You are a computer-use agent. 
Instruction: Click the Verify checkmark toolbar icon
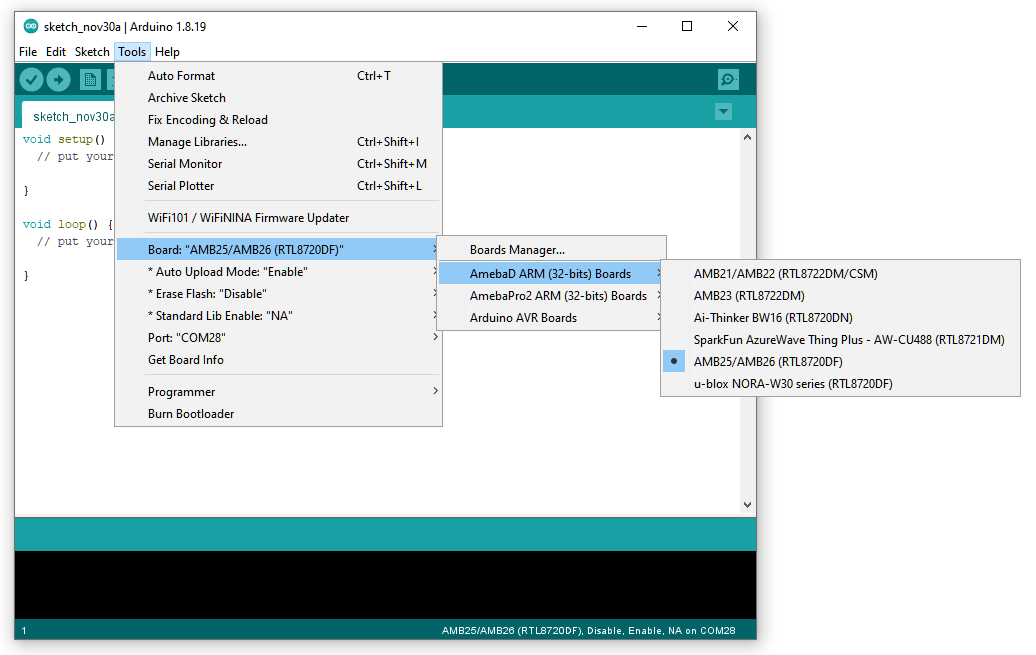click(31, 80)
